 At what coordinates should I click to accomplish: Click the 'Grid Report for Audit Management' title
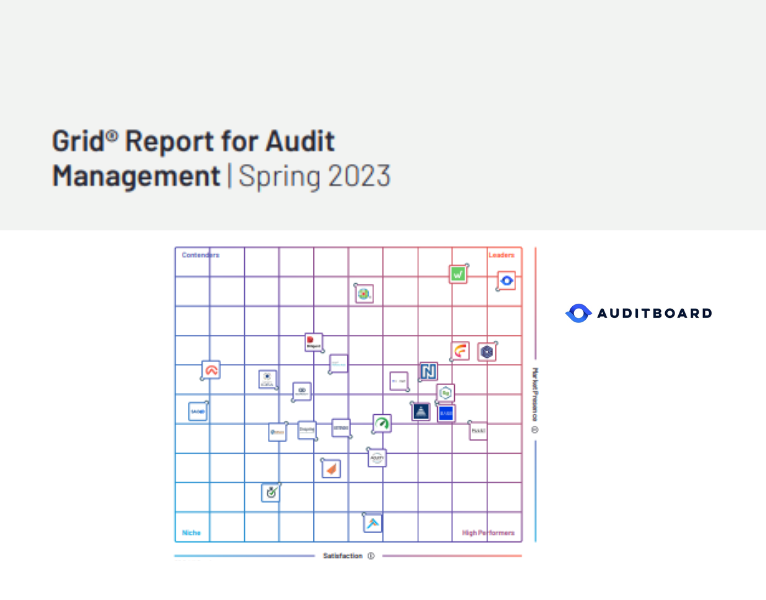(193, 158)
